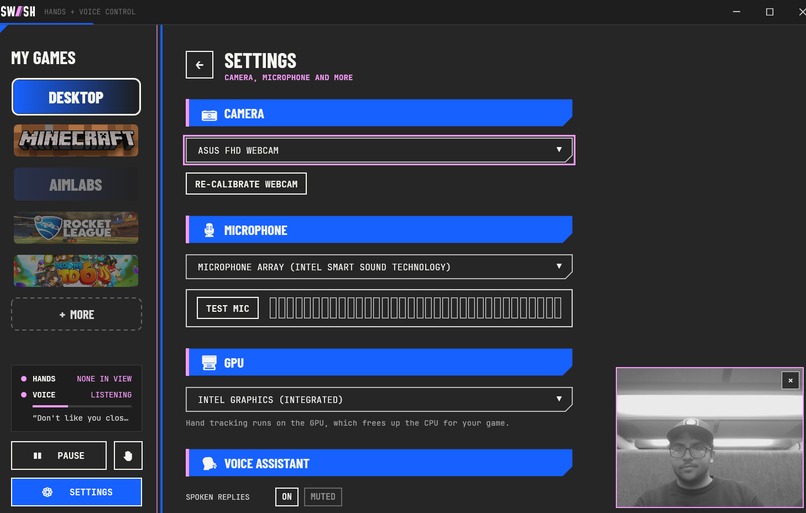Viewport: 806px width, 513px height.
Task: Click the microphone icon in Microphone header
Action: 209,230
